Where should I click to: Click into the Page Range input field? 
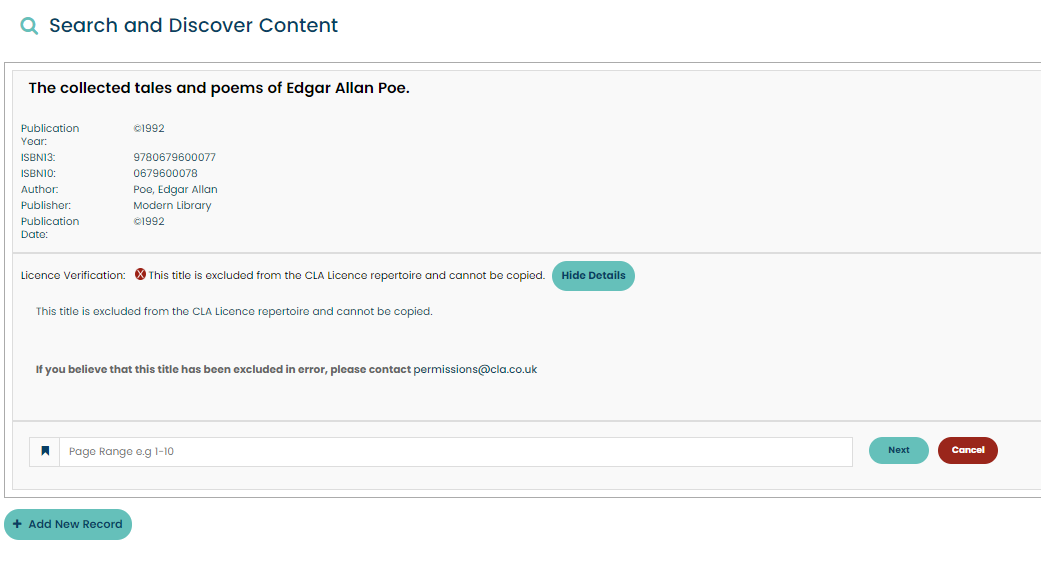pos(455,452)
